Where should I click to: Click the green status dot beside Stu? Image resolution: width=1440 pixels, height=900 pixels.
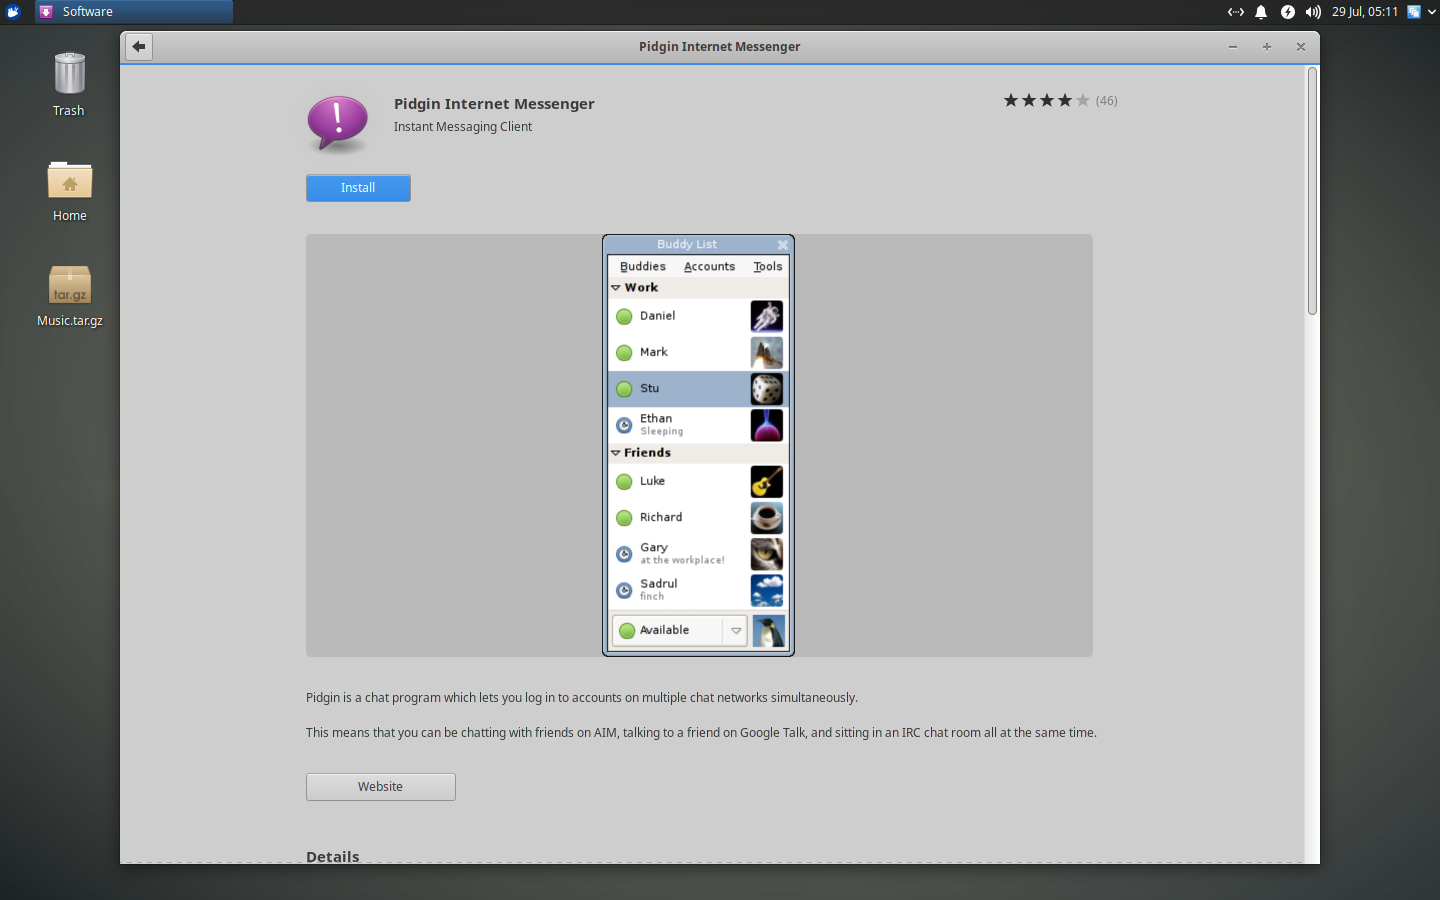pyautogui.click(x=624, y=388)
